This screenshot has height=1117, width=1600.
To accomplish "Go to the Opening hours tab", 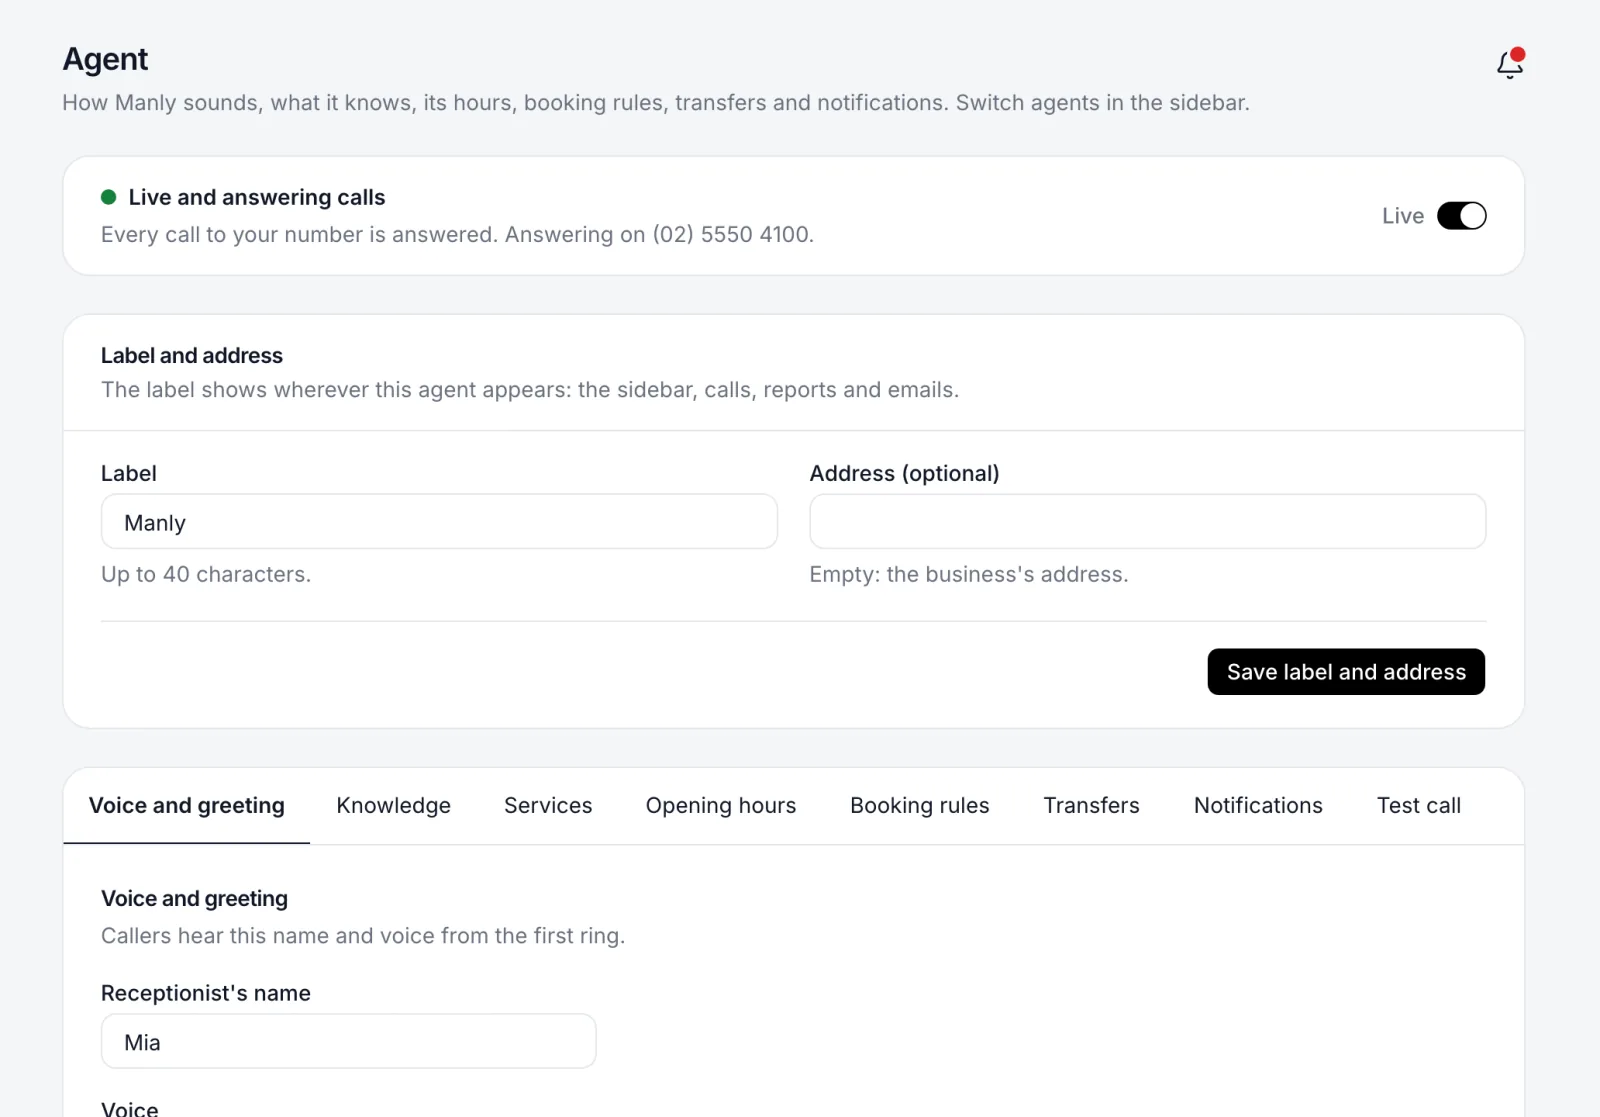I will tap(721, 806).
